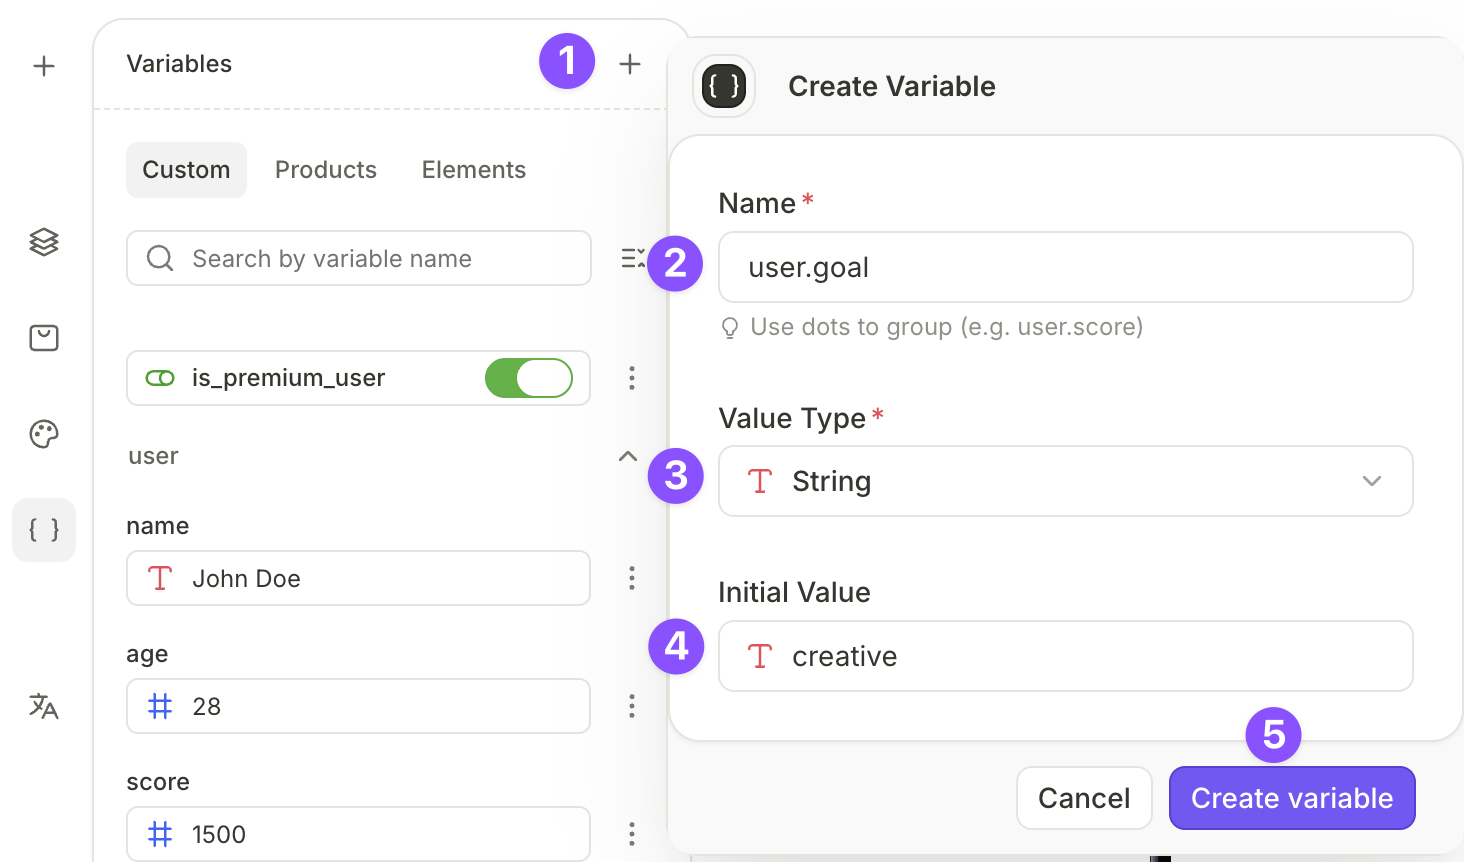Click the Initial Value label
The image size is (1464, 862).
tap(794, 592)
